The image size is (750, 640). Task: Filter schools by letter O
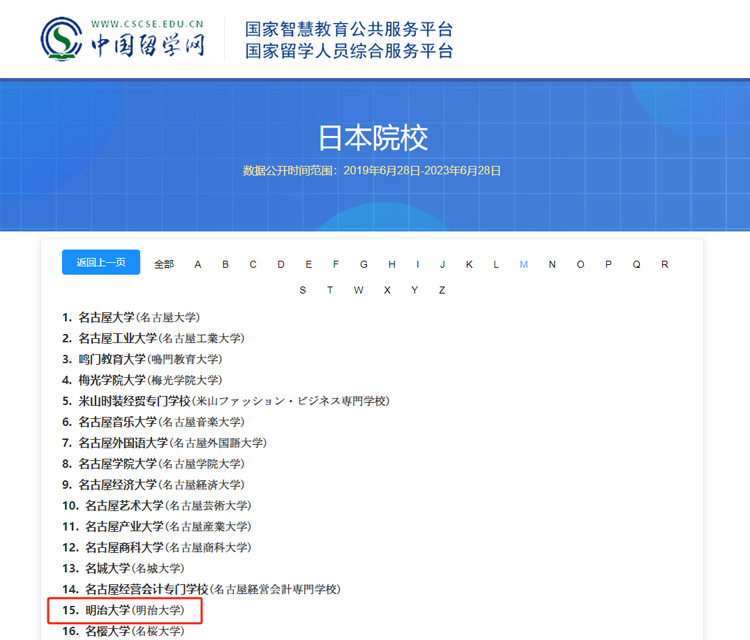(x=580, y=264)
